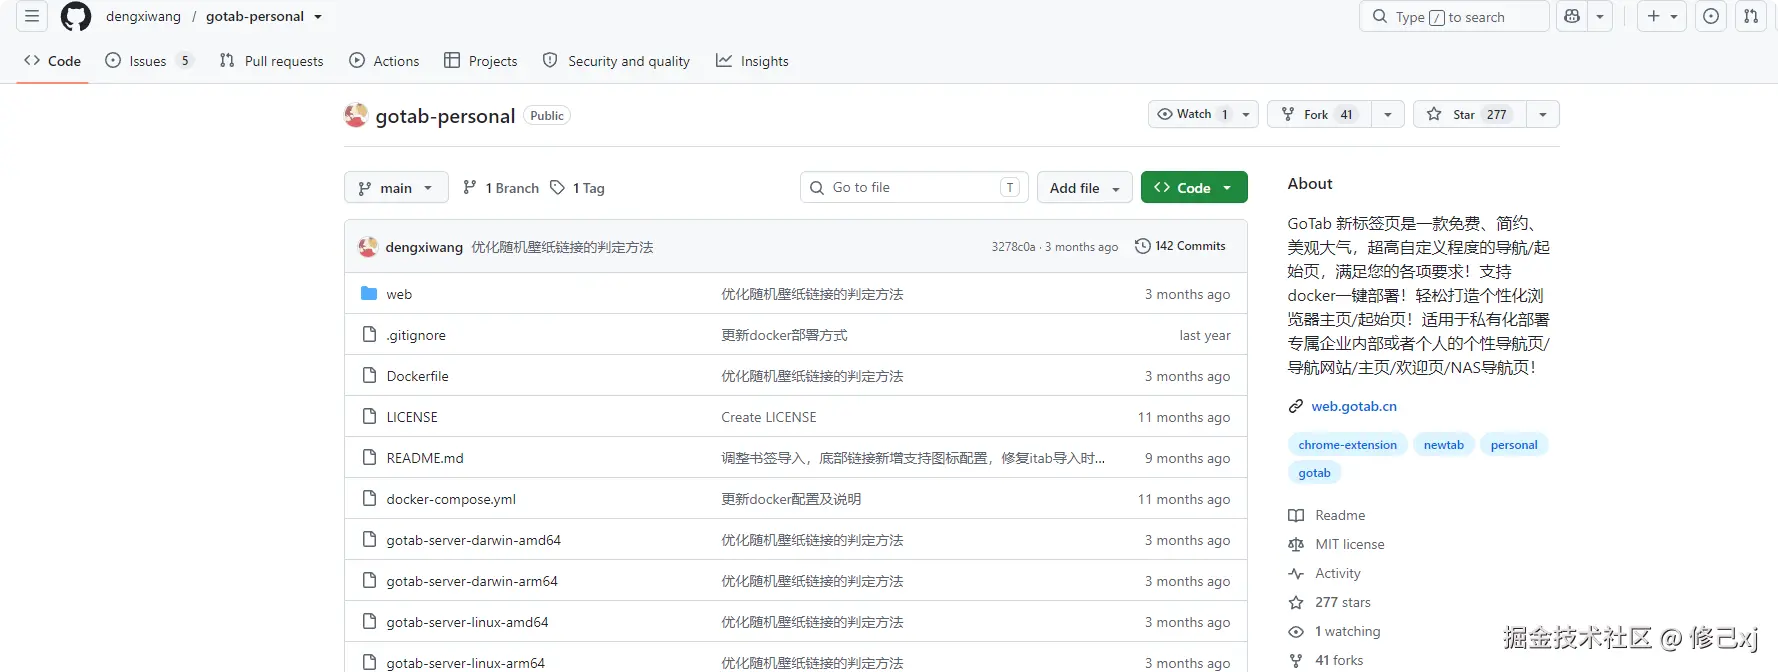Open the green Code clone dropdown
The height and width of the screenshot is (672, 1778).
pyautogui.click(x=1194, y=188)
